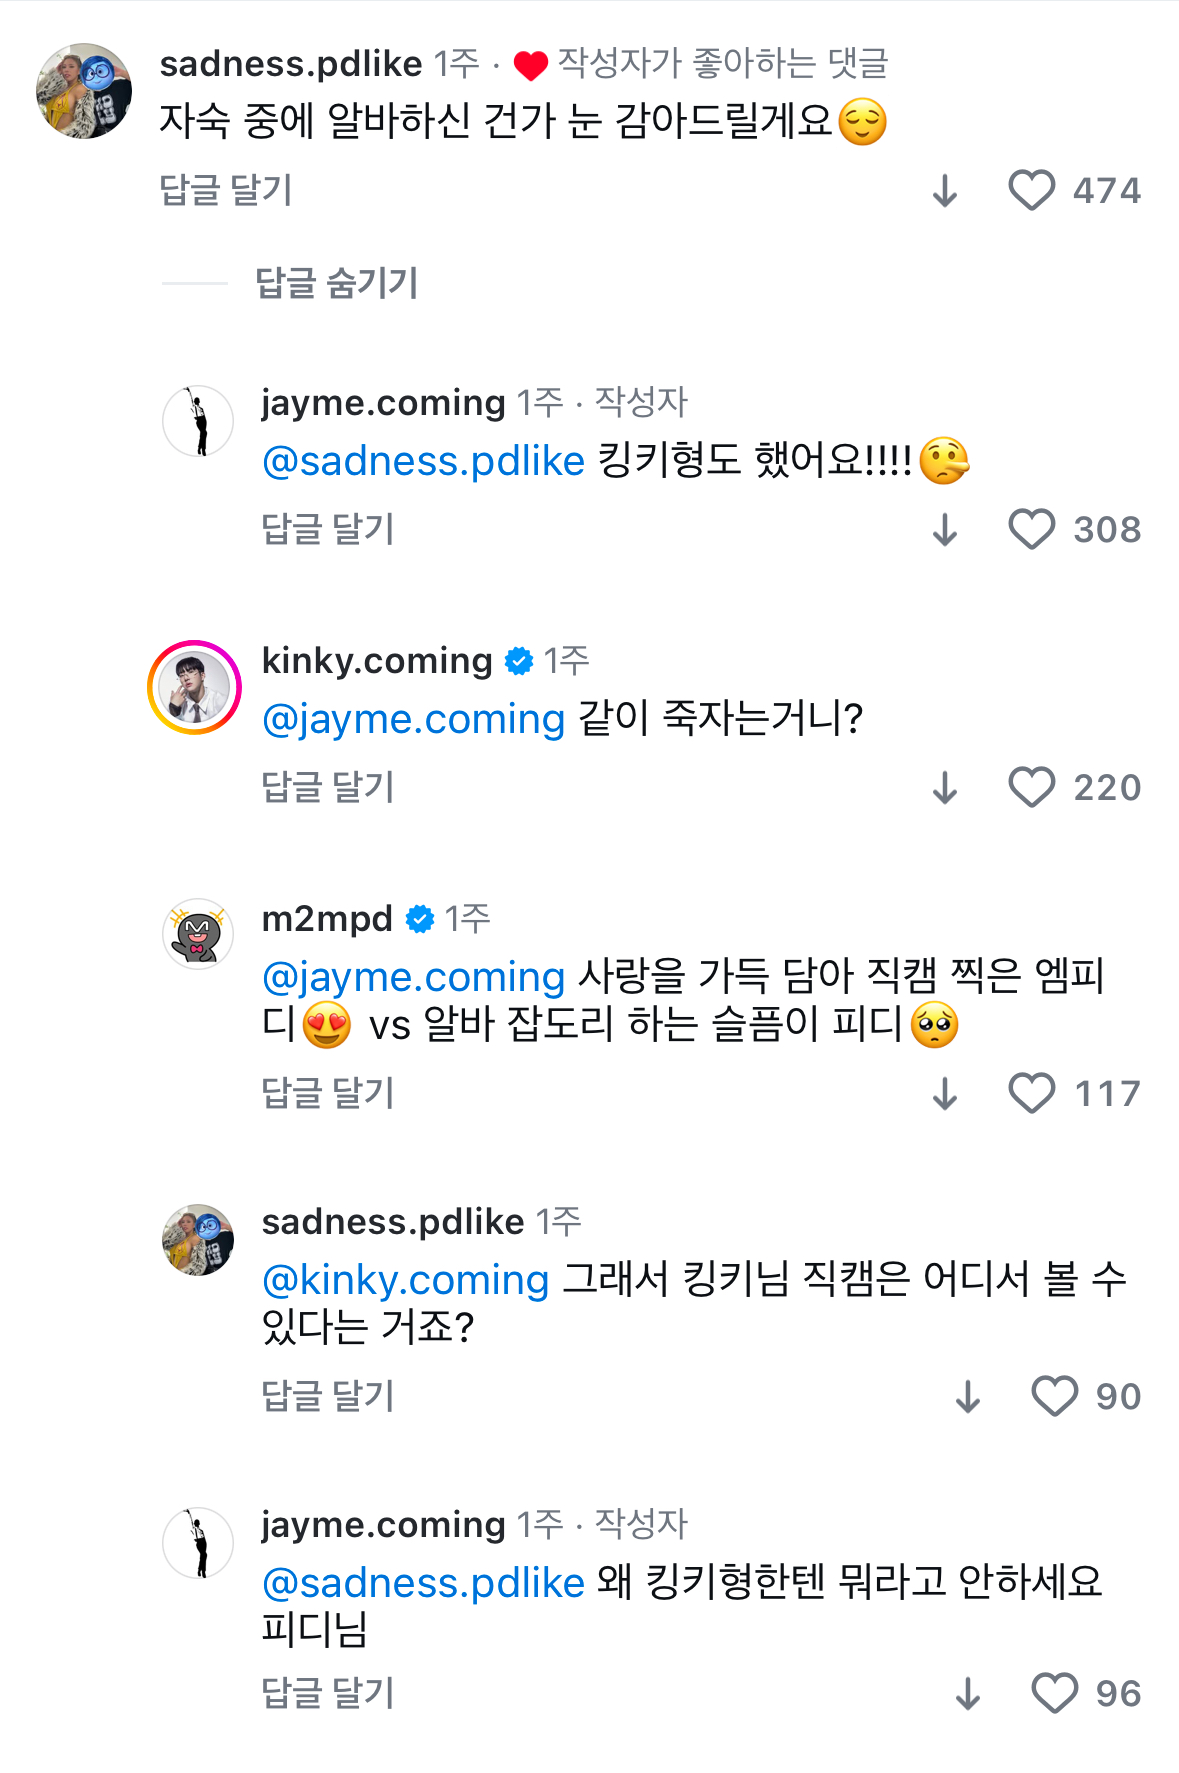
Task: Open @jayme.coming mention in m2mpd's reply
Action: point(413,977)
